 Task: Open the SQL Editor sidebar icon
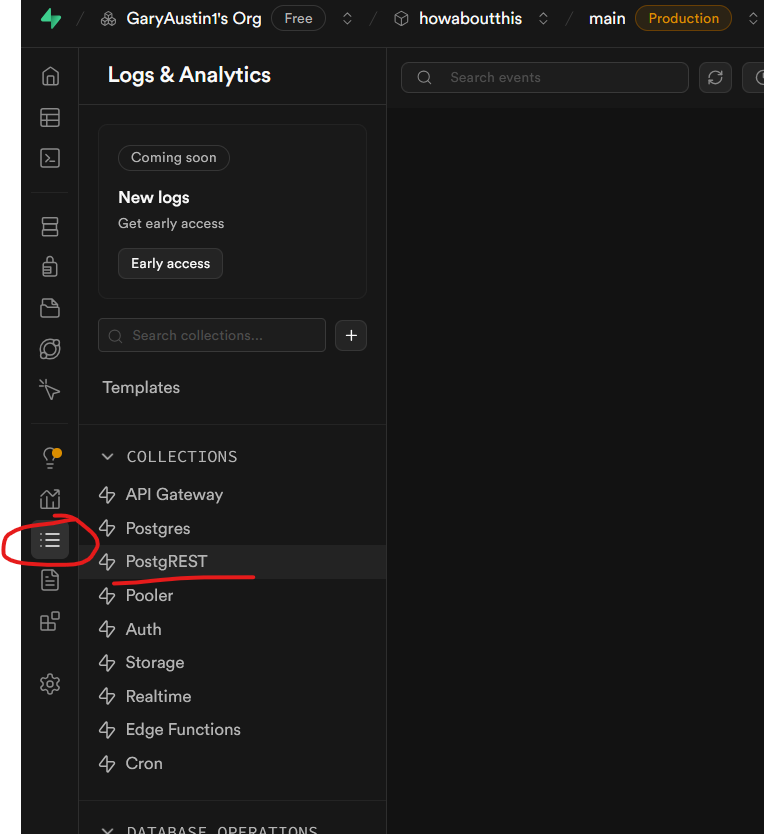[50, 158]
